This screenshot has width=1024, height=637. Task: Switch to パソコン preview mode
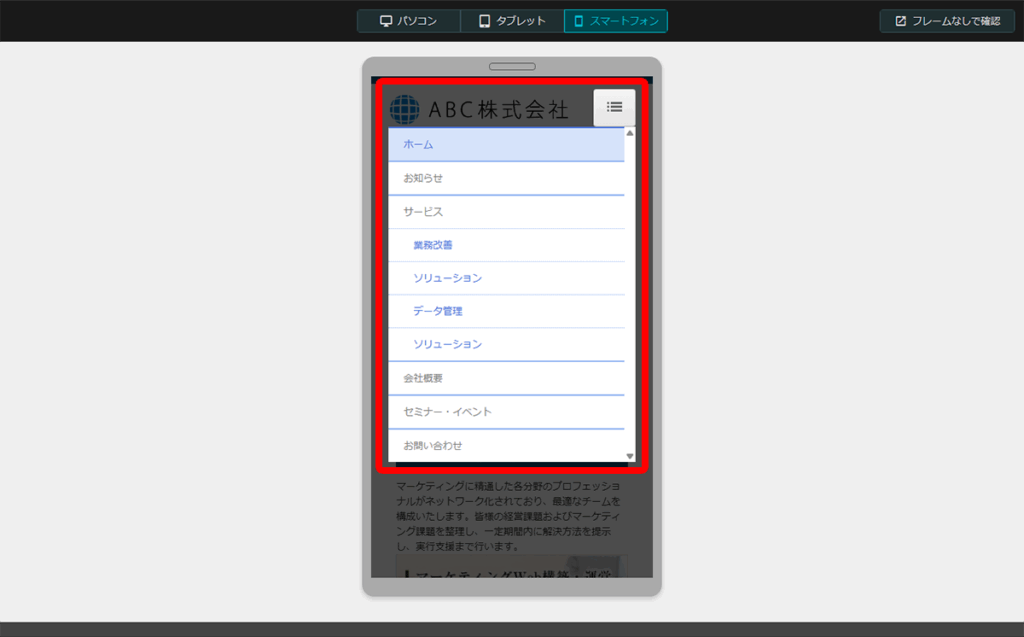pos(409,21)
